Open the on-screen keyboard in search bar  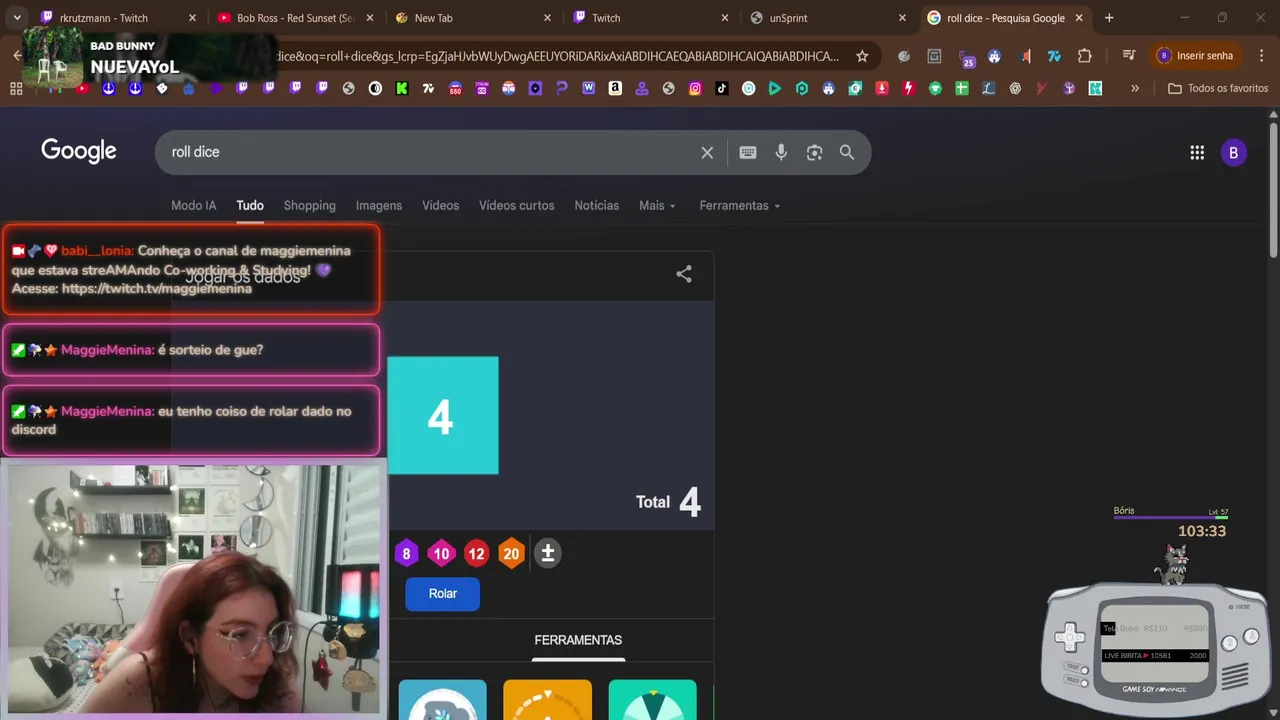(747, 152)
